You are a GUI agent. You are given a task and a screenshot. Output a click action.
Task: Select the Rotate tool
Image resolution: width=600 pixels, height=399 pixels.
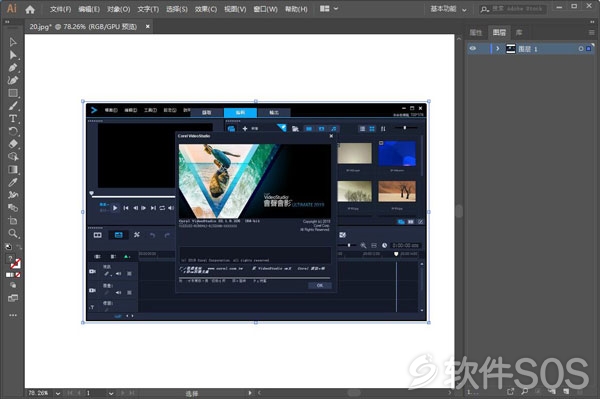13,131
